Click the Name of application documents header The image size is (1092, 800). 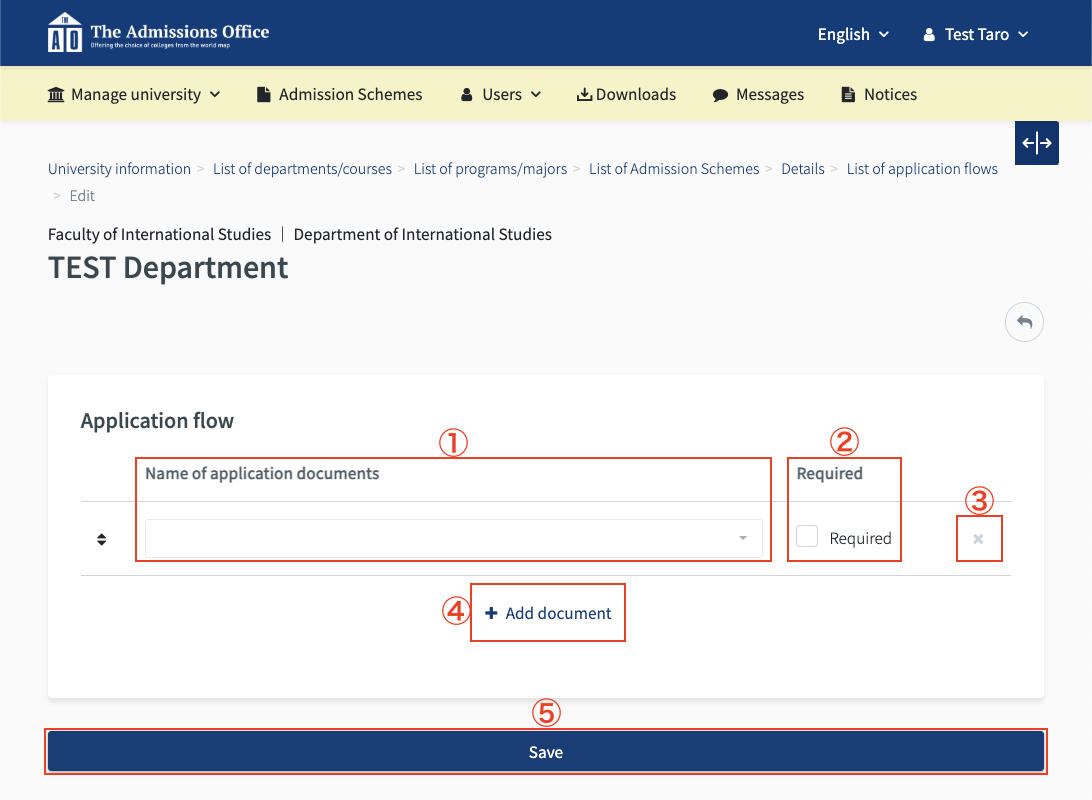[262, 473]
